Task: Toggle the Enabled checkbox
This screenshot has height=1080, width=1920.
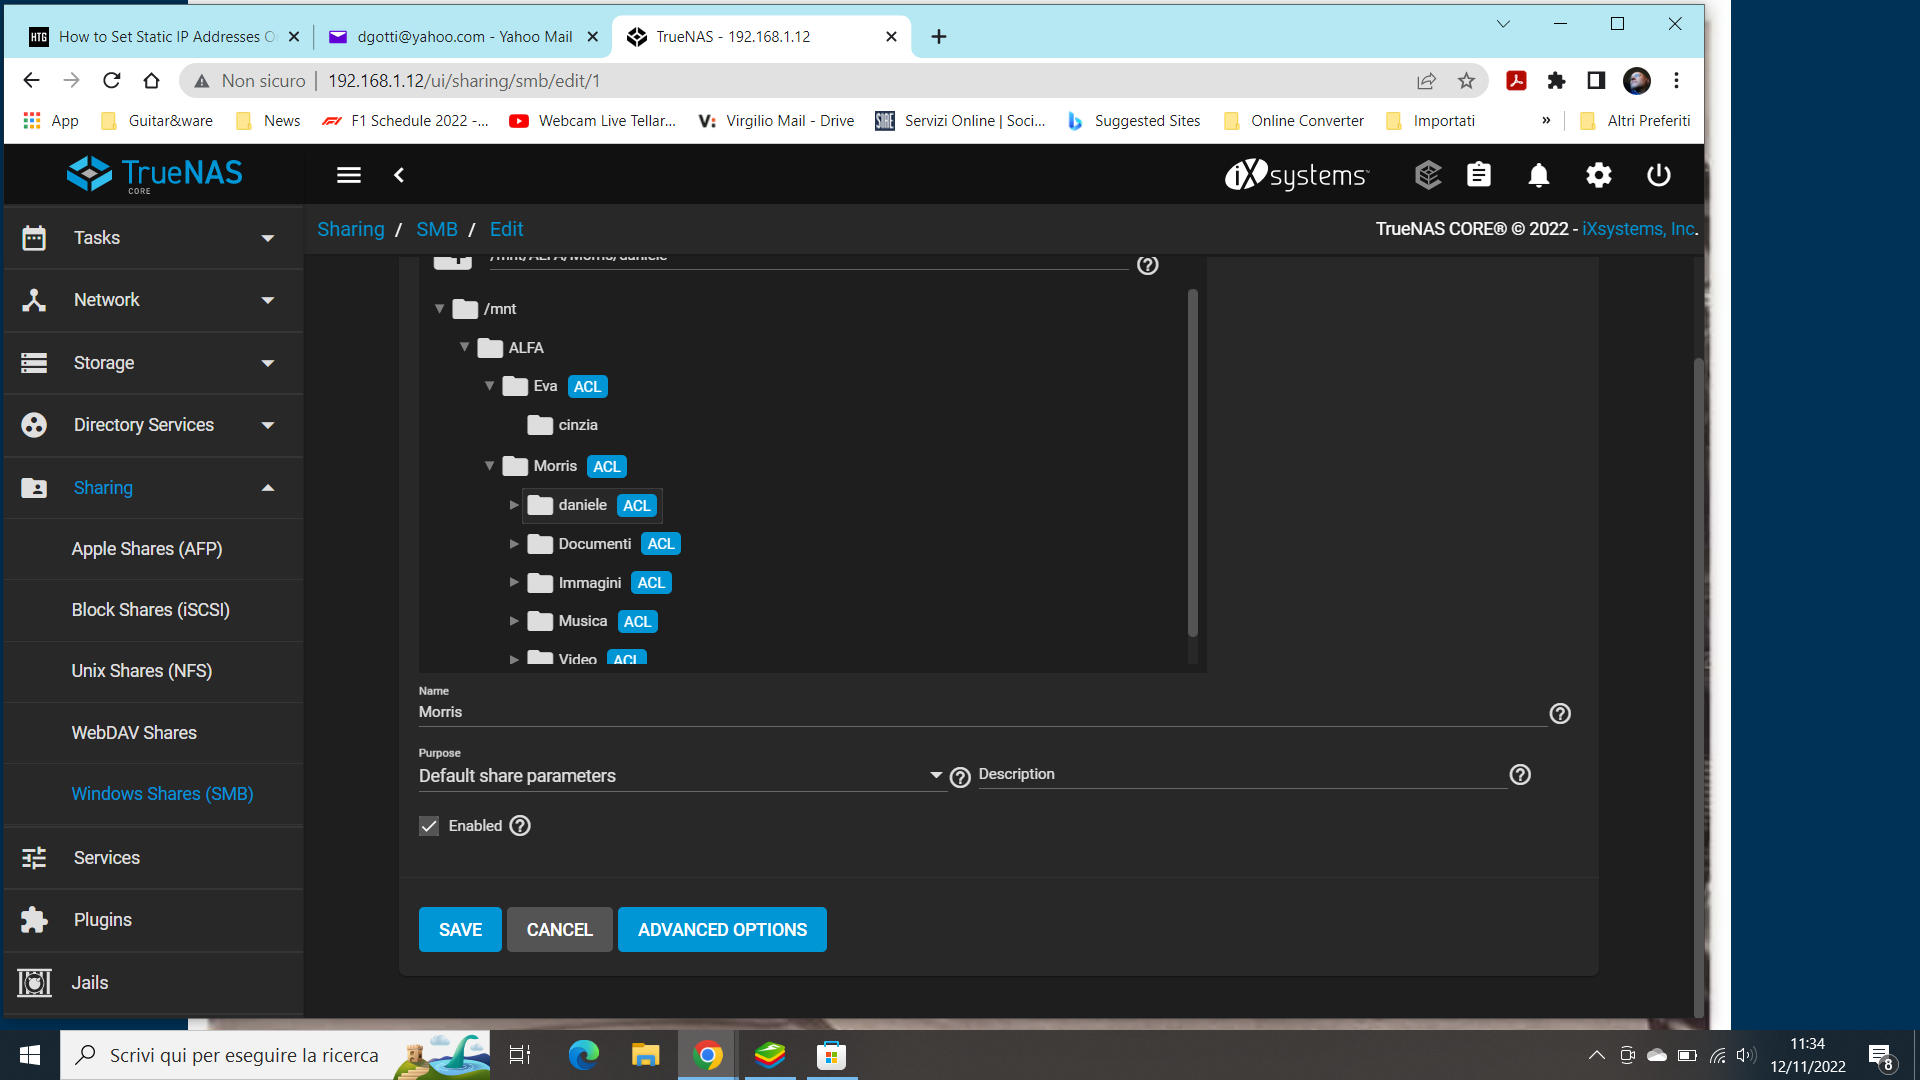Action: tap(429, 826)
